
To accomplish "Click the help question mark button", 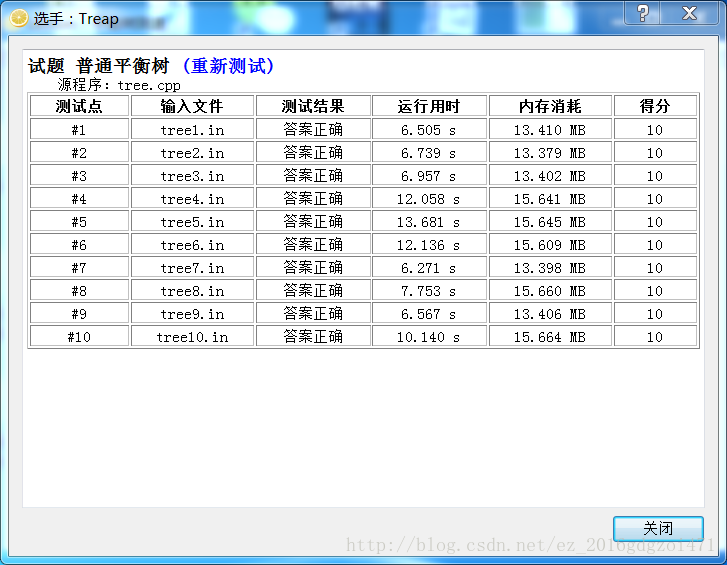I will point(643,13).
